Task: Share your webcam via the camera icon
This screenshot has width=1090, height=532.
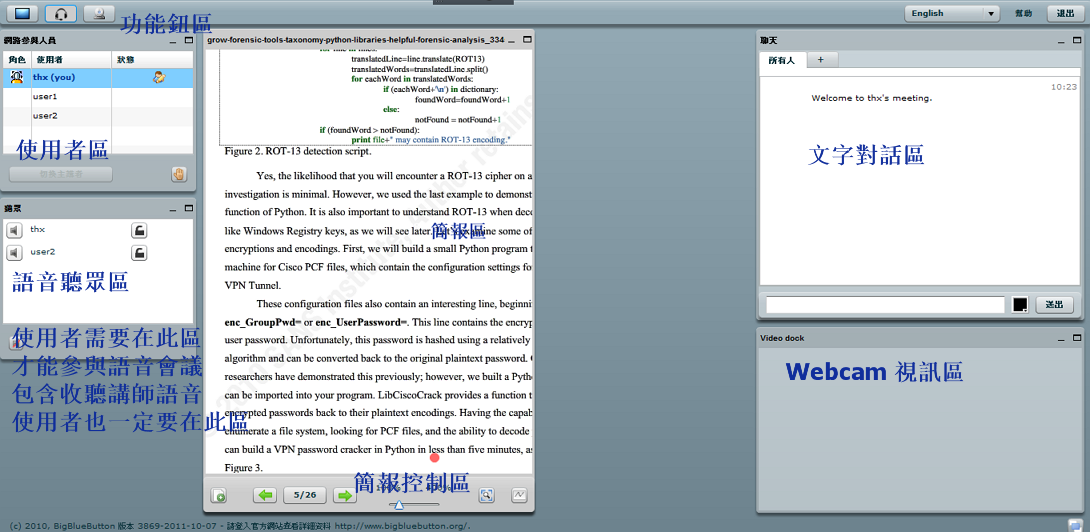Action: (x=99, y=13)
